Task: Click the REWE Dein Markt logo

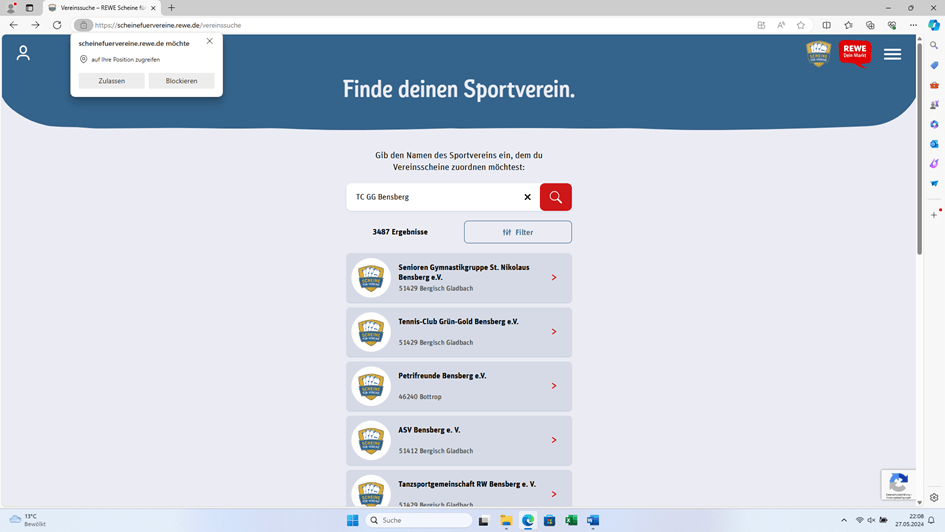Action: (x=855, y=53)
